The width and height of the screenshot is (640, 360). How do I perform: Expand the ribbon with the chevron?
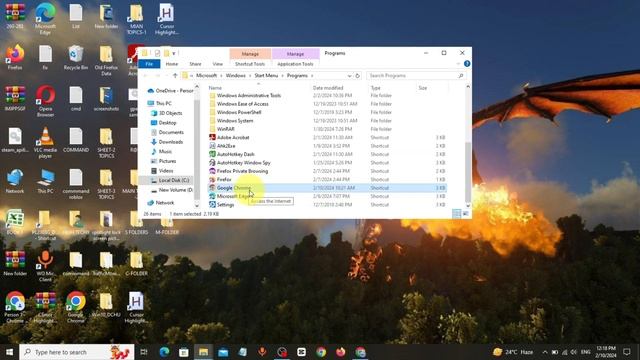[458, 64]
